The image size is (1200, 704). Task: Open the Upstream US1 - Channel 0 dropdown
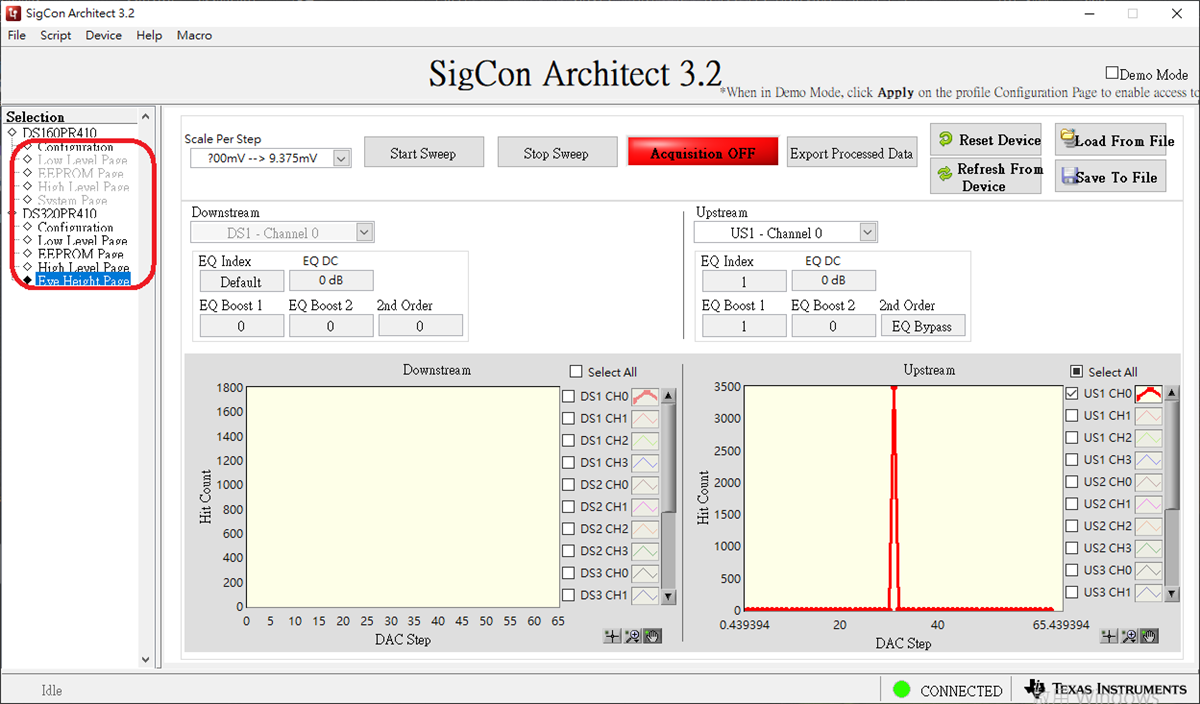[868, 233]
